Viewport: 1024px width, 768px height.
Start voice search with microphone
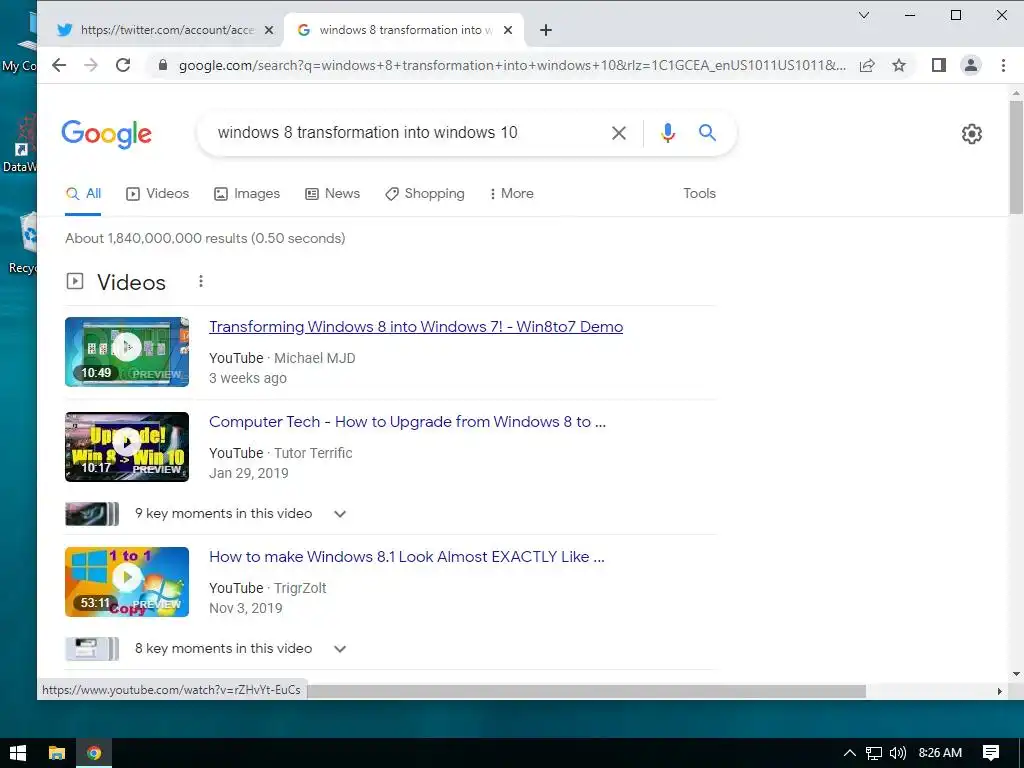(667, 133)
